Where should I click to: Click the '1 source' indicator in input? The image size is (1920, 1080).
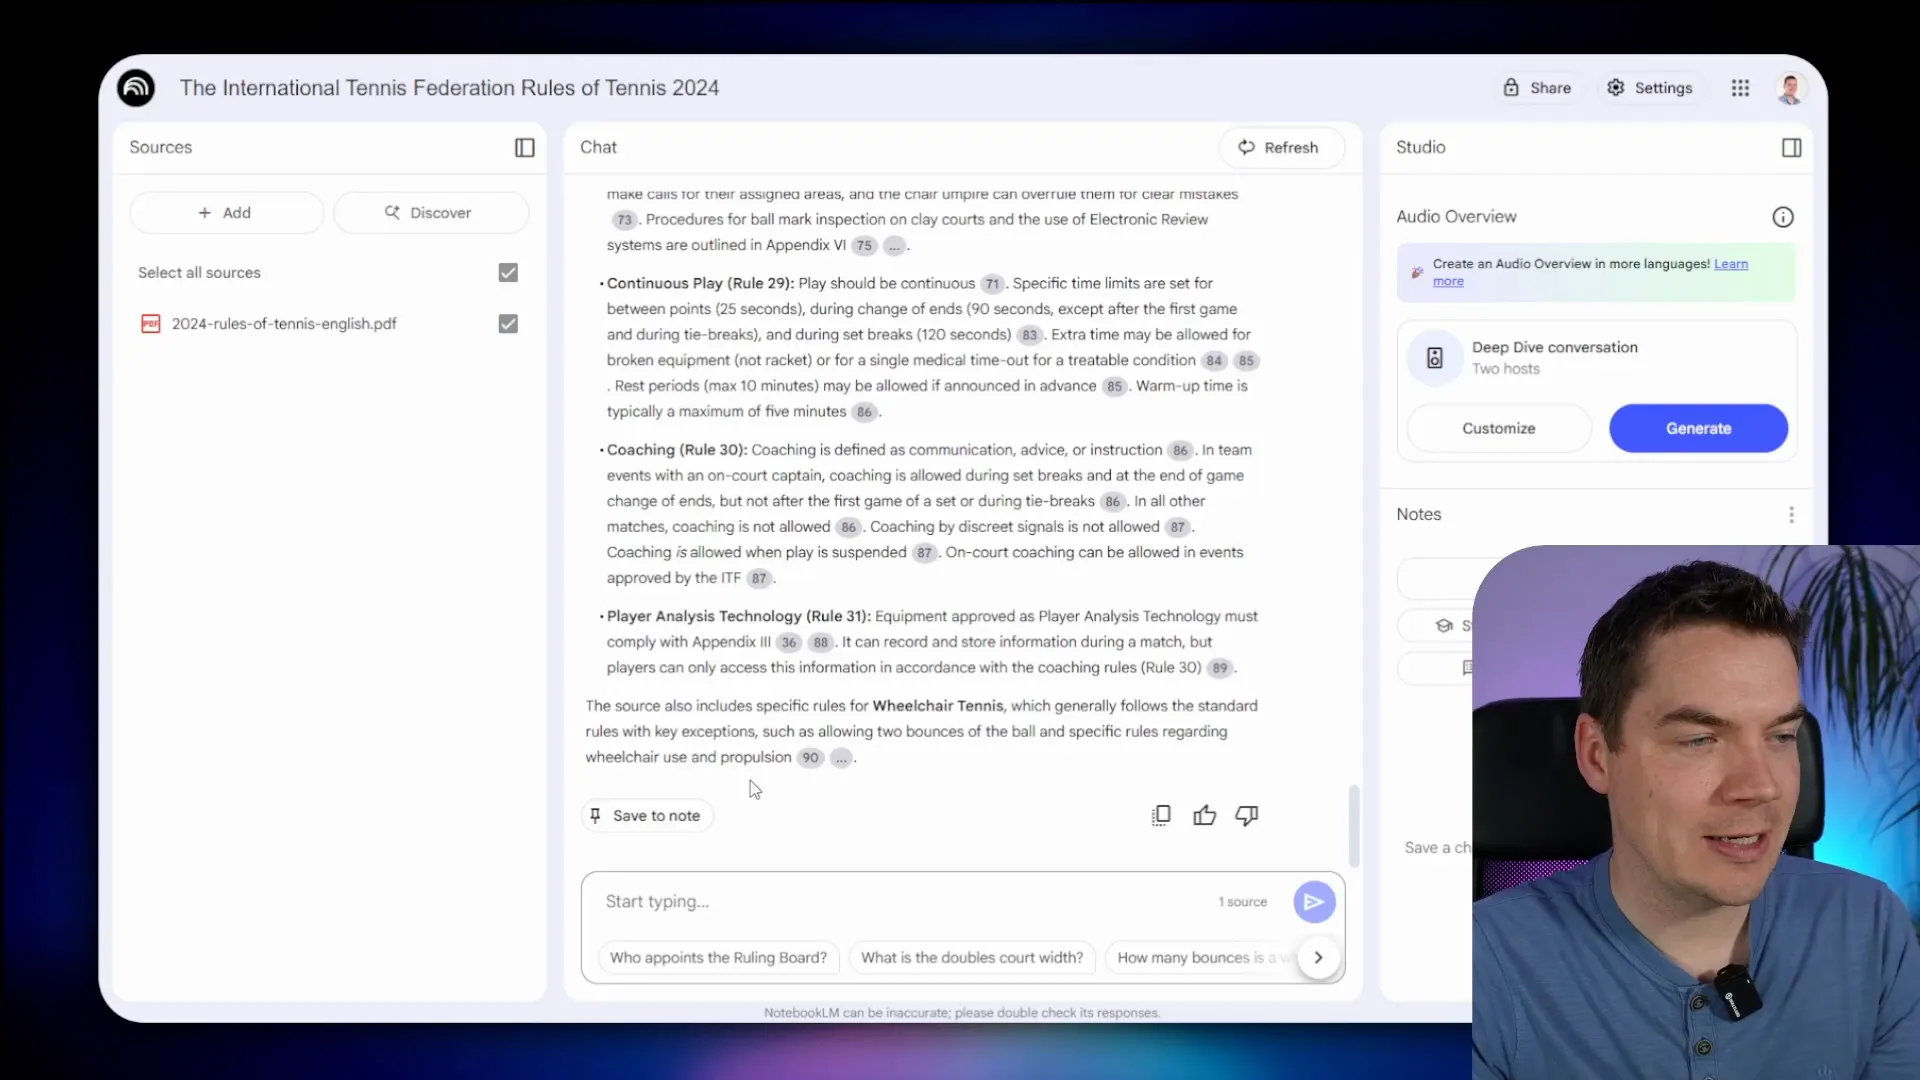(x=1242, y=902)
